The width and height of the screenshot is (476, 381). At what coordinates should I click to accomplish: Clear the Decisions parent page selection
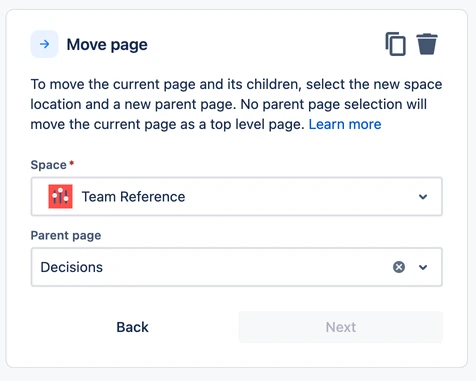coord(399,267)
